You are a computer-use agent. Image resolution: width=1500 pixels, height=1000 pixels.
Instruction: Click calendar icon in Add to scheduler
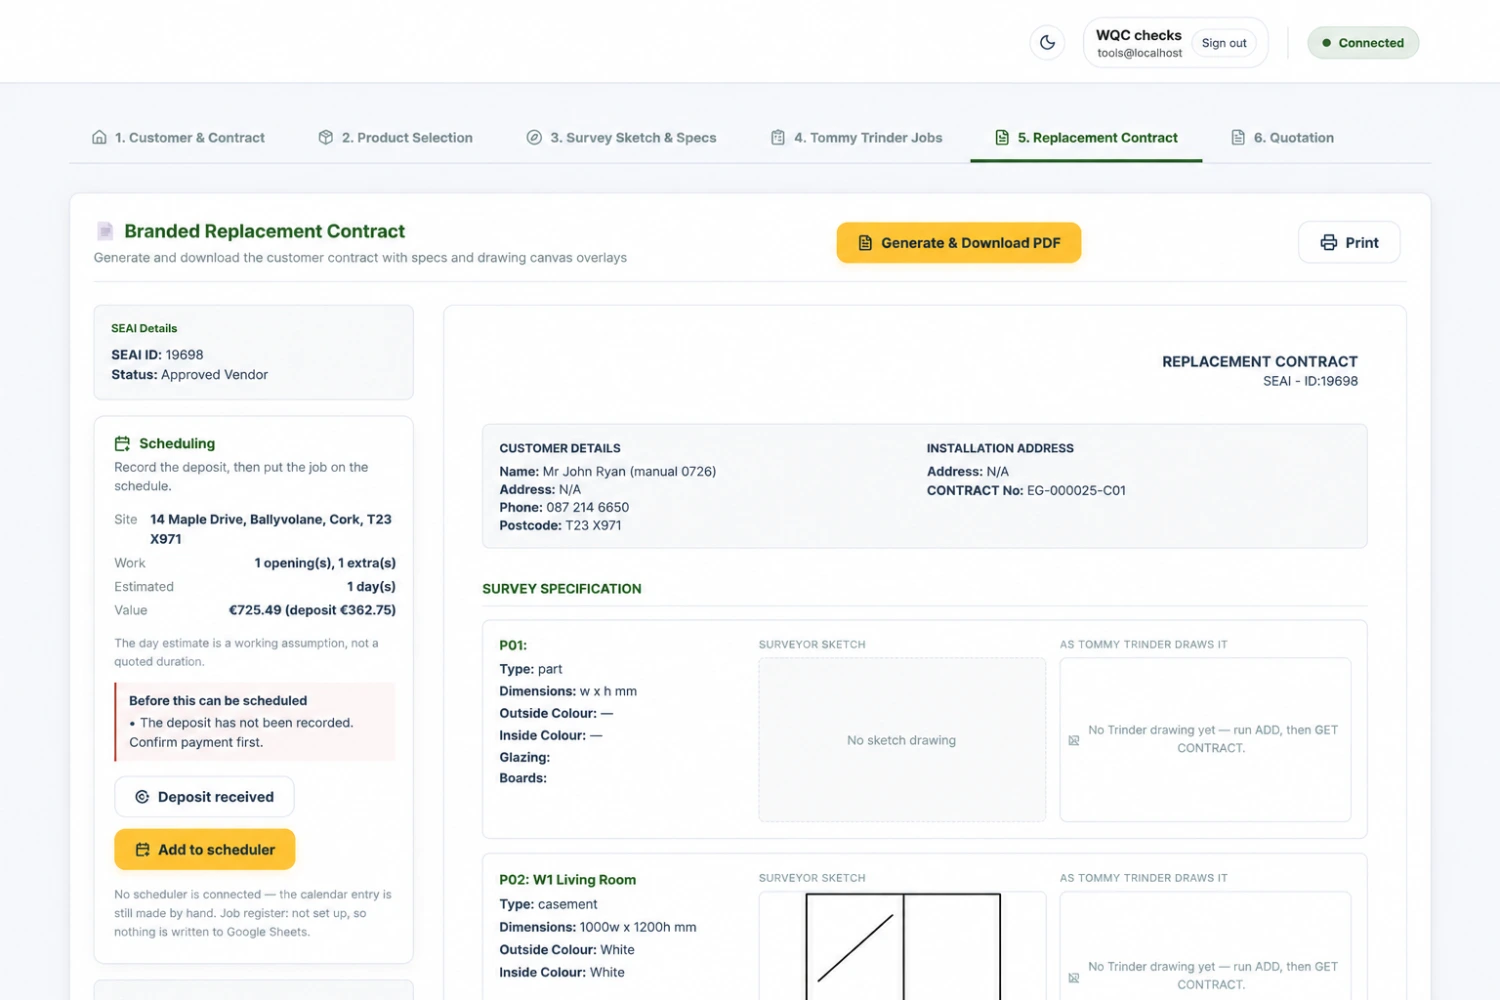[x=142, y=850]
